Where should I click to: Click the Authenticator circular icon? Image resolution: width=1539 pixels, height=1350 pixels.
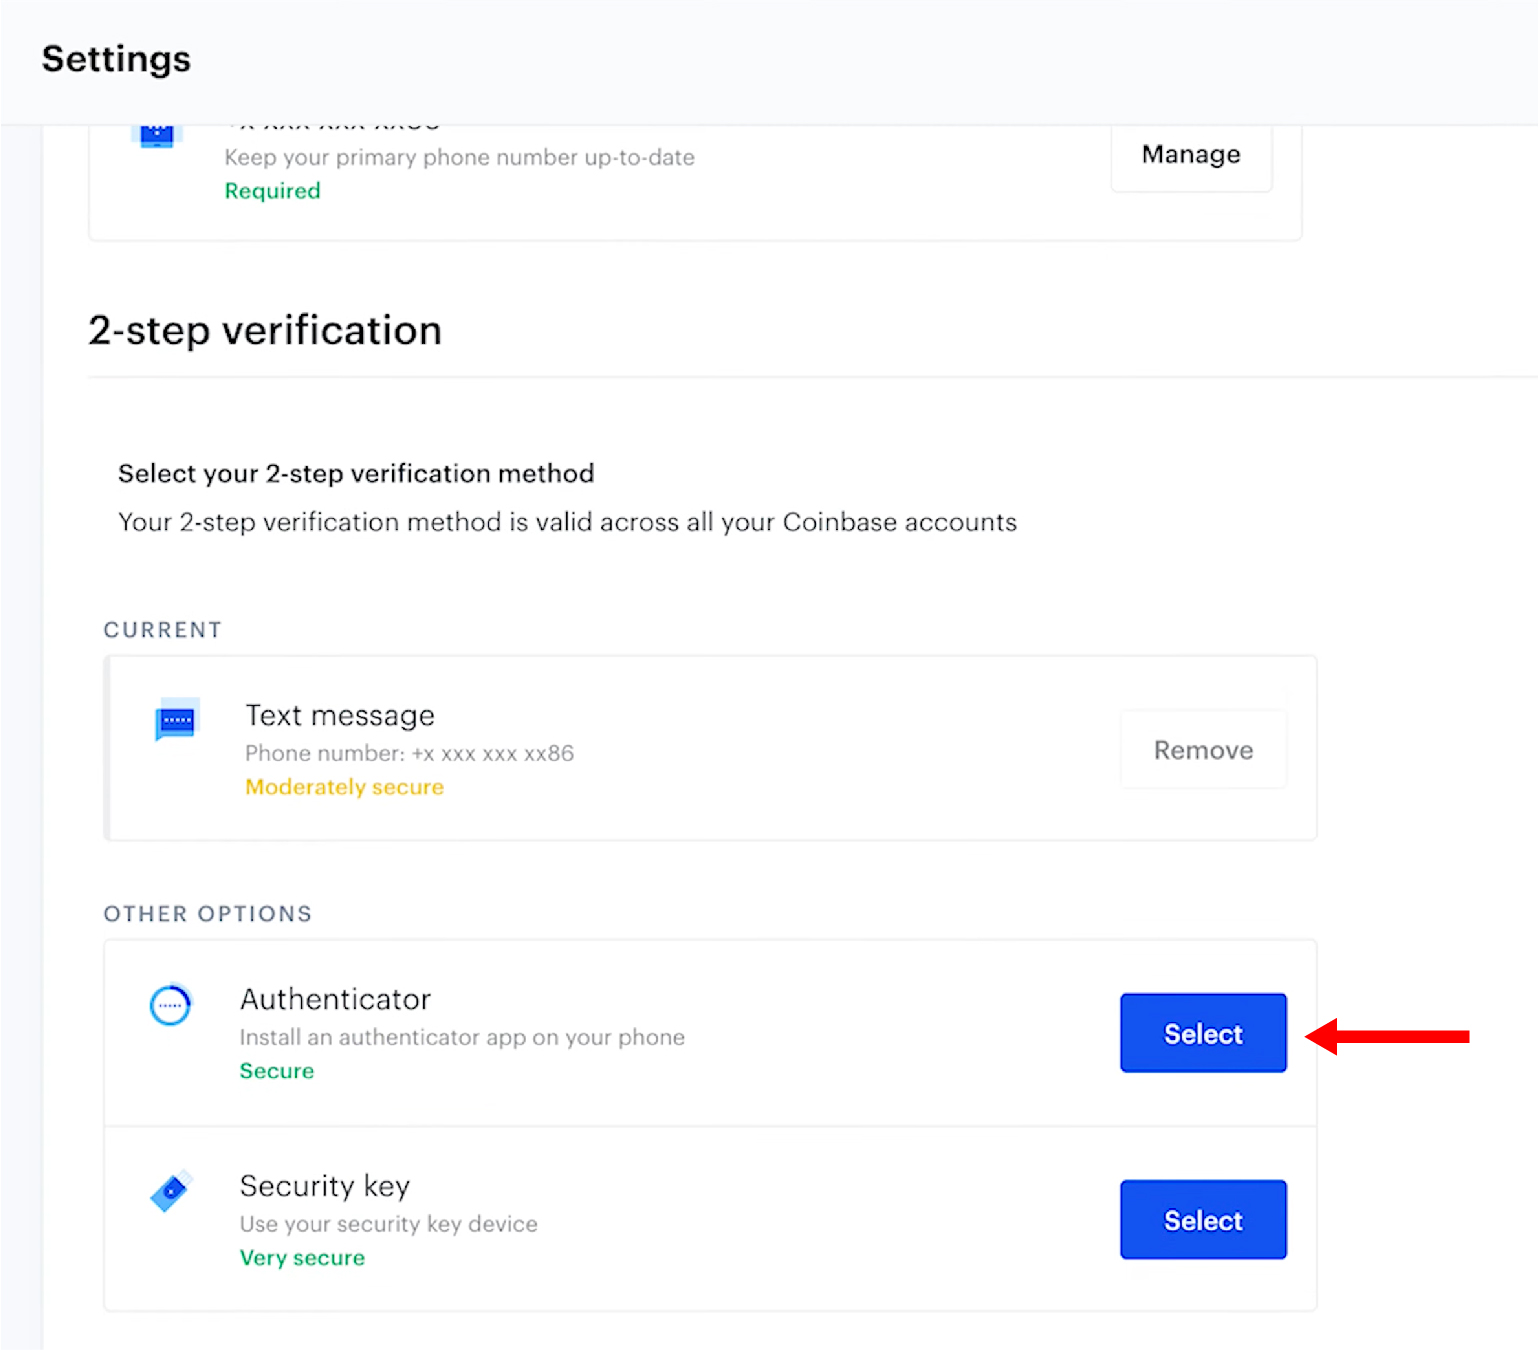point(170,1005)
